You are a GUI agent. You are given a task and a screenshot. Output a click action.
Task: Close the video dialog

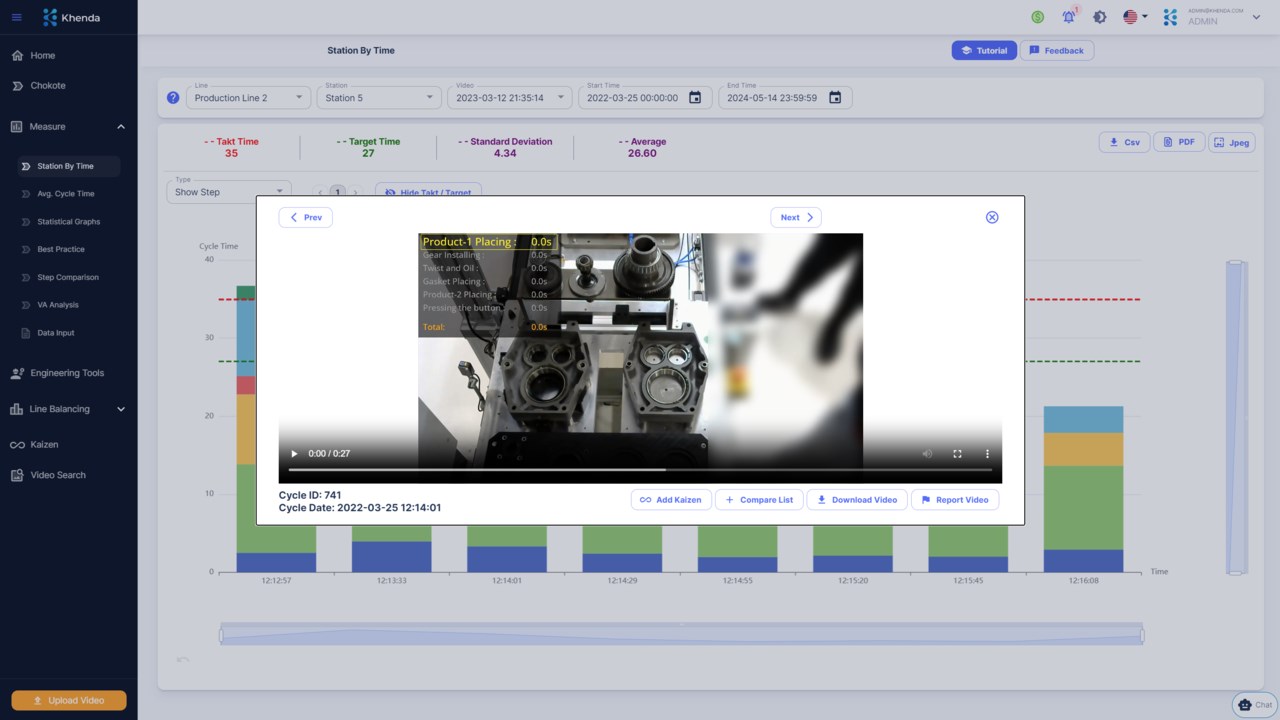point(992,217)
